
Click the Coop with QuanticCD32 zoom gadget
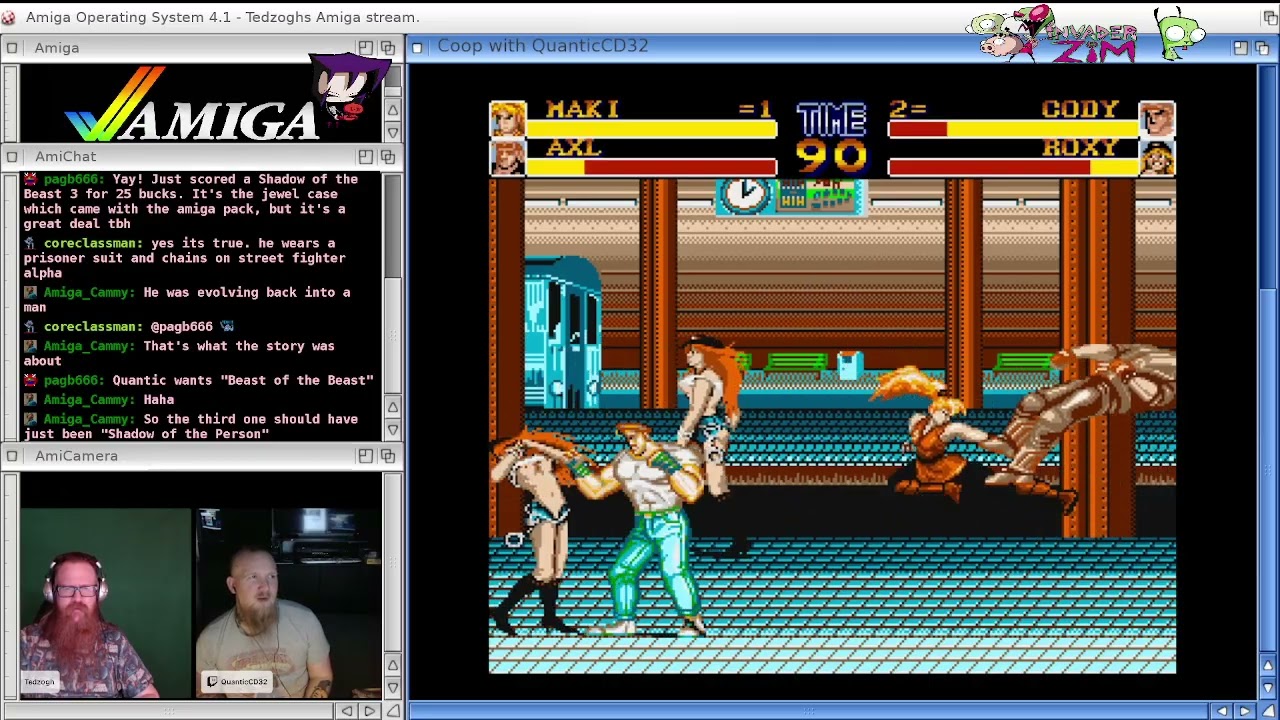point(1241,47)
